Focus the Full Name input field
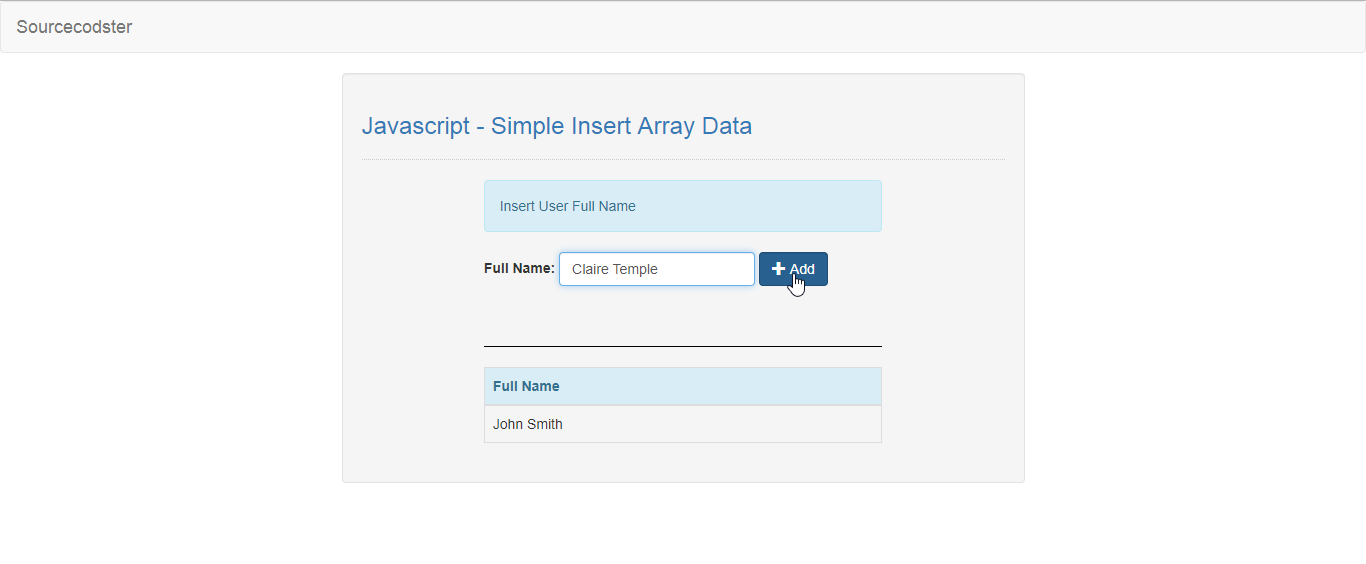The image size is (1366, 564). click(656, 269)
